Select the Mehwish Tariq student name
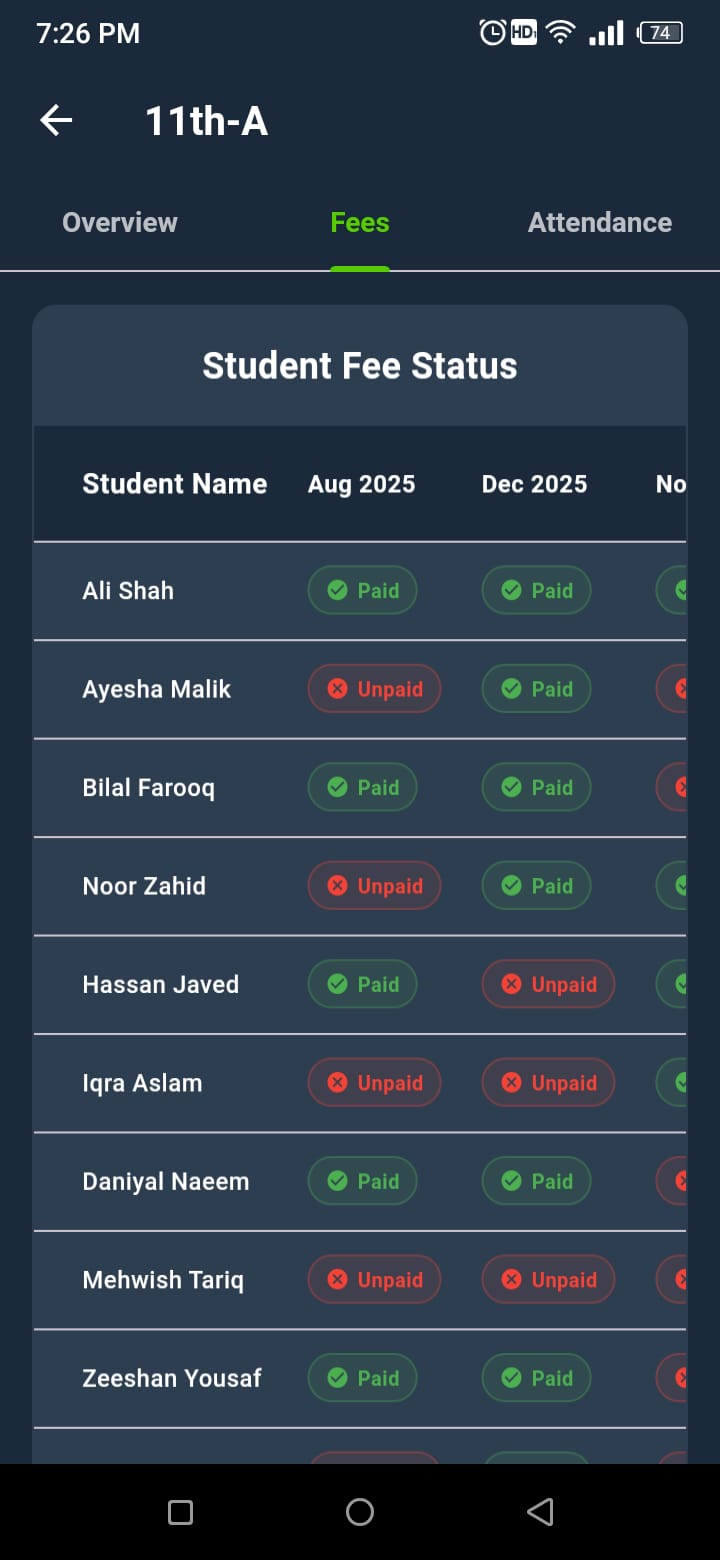The height and width of the screenshot is (1560, 720). click(x=163, y=1280)
